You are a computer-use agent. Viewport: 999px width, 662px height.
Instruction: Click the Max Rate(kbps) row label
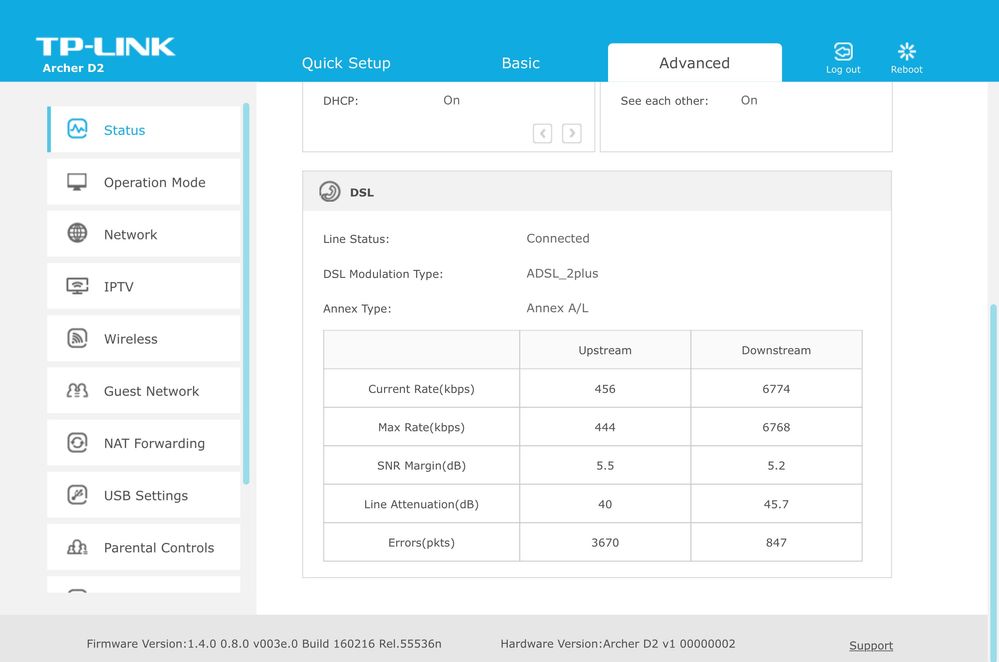421,427
